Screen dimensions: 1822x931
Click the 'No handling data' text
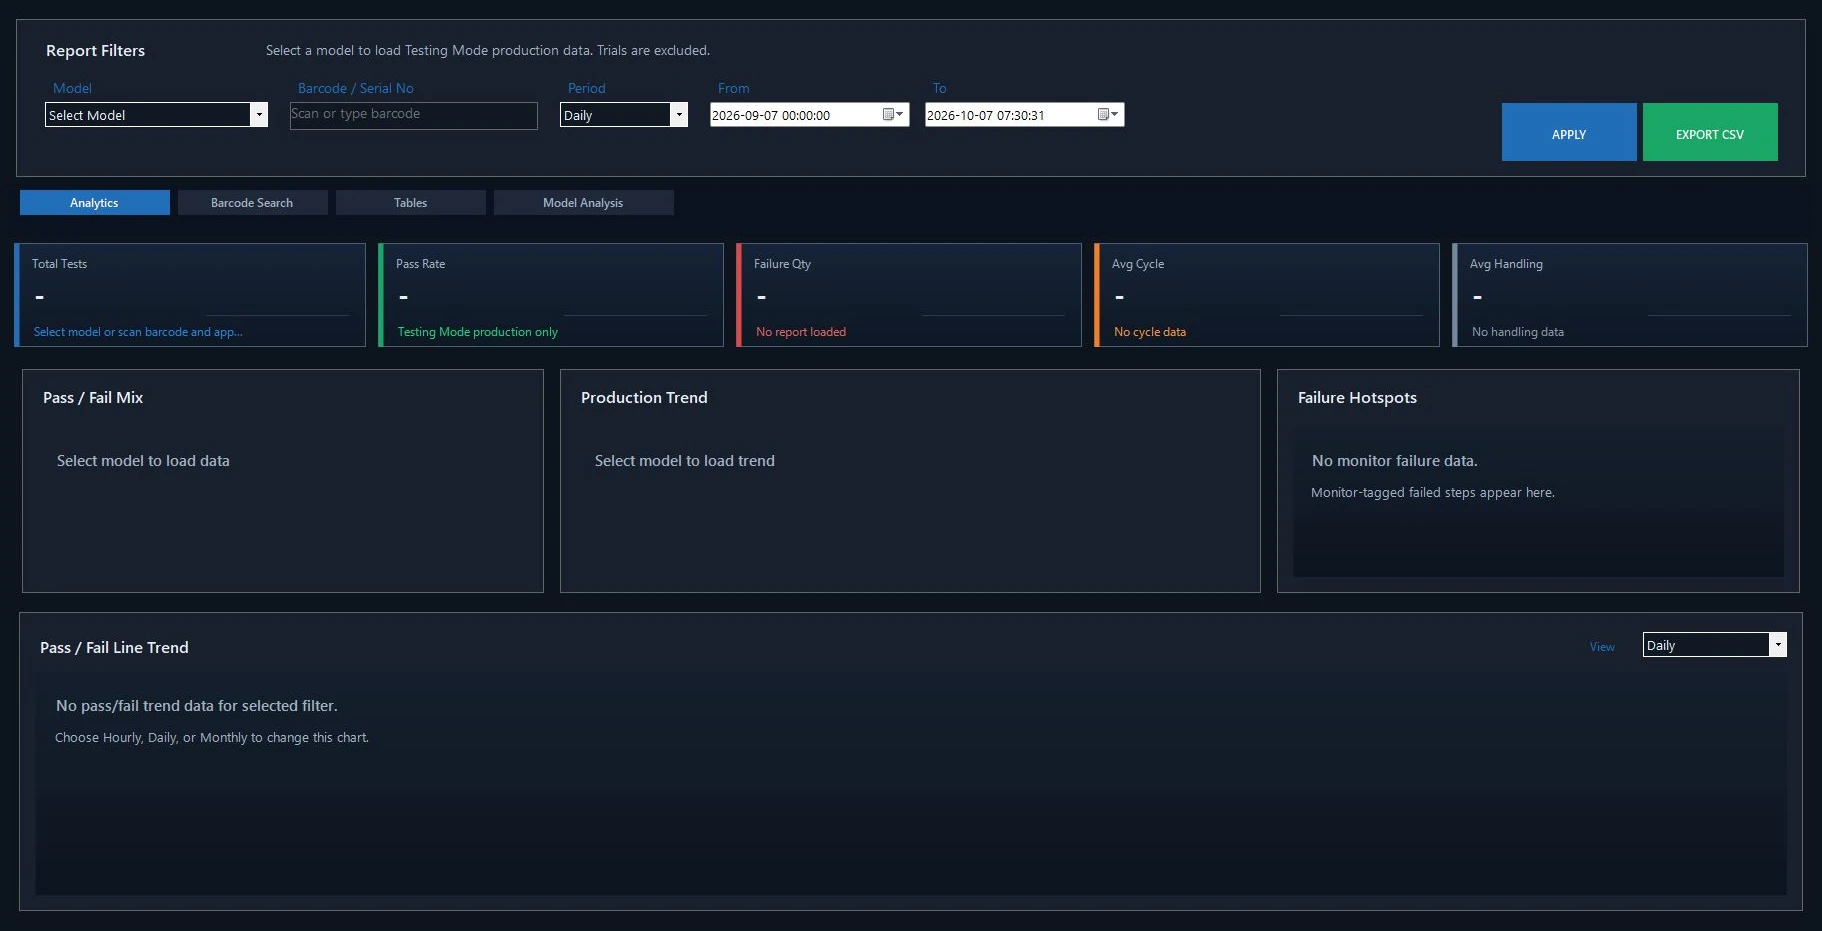point(1518,332)
